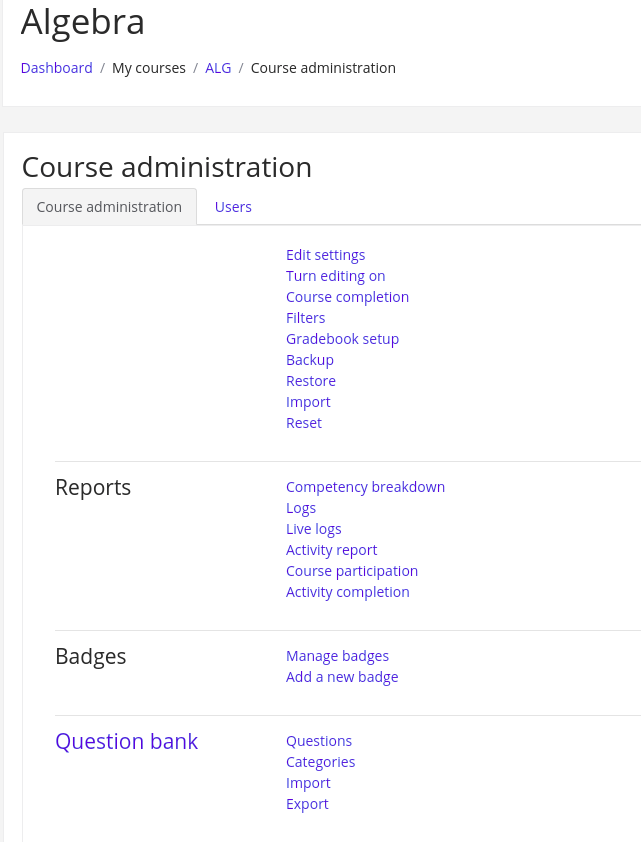View the Competency breakdown report
The height and width of the screenshot is (842, 641).
(365, 487)
